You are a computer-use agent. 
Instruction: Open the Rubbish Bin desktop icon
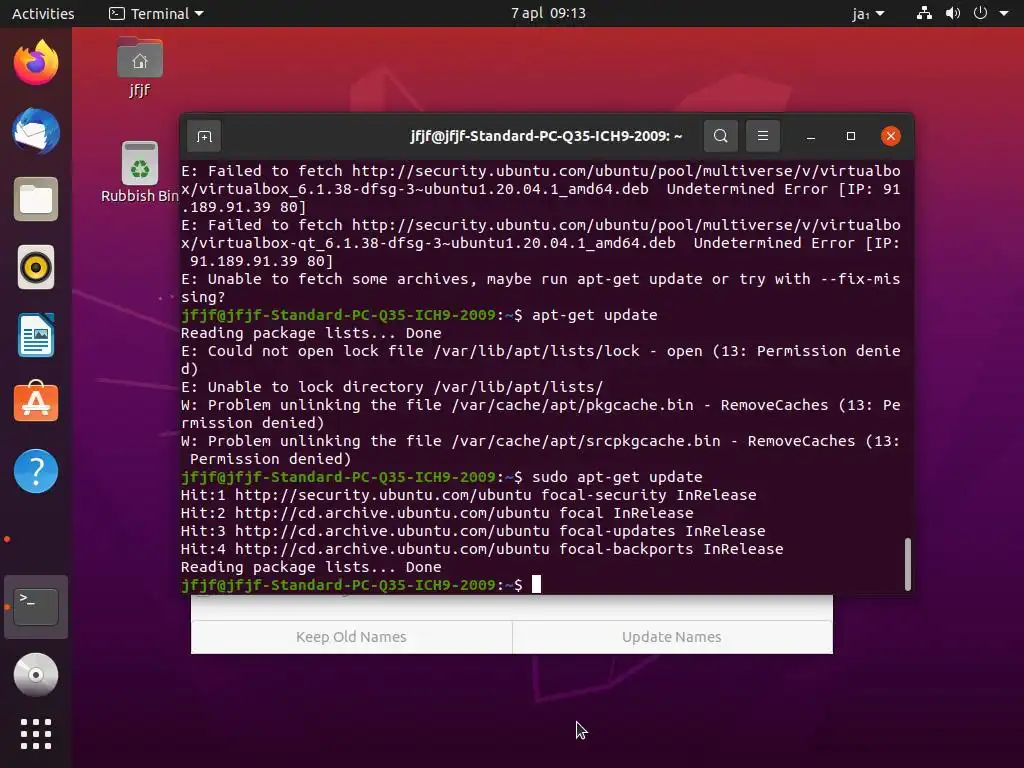(140, 172)
